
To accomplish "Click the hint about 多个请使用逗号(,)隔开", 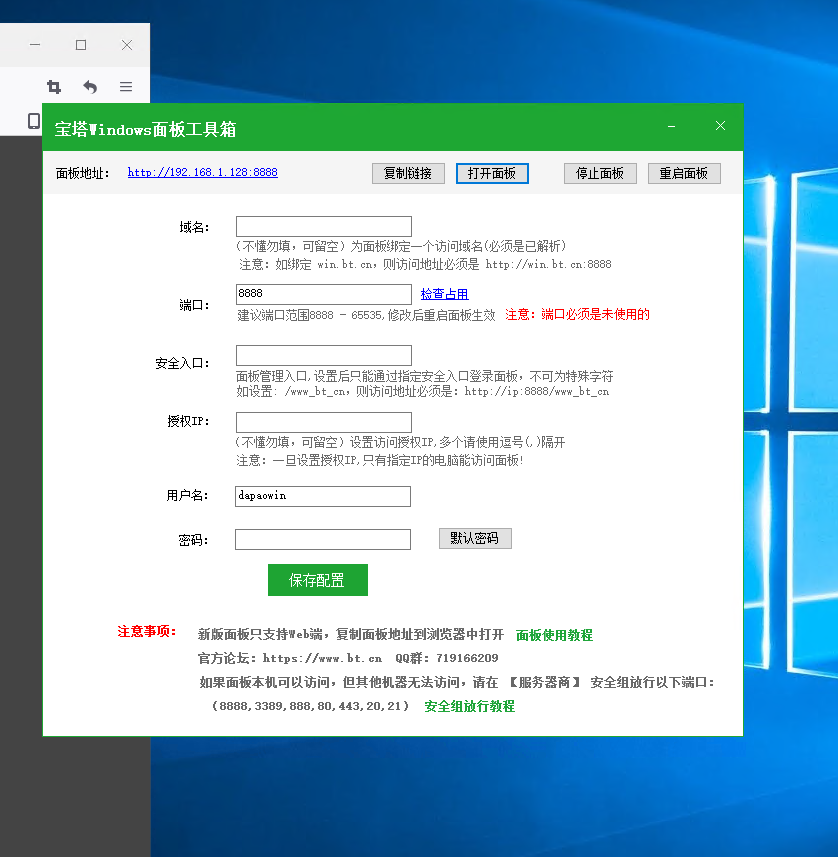I will tap(502, 442).
